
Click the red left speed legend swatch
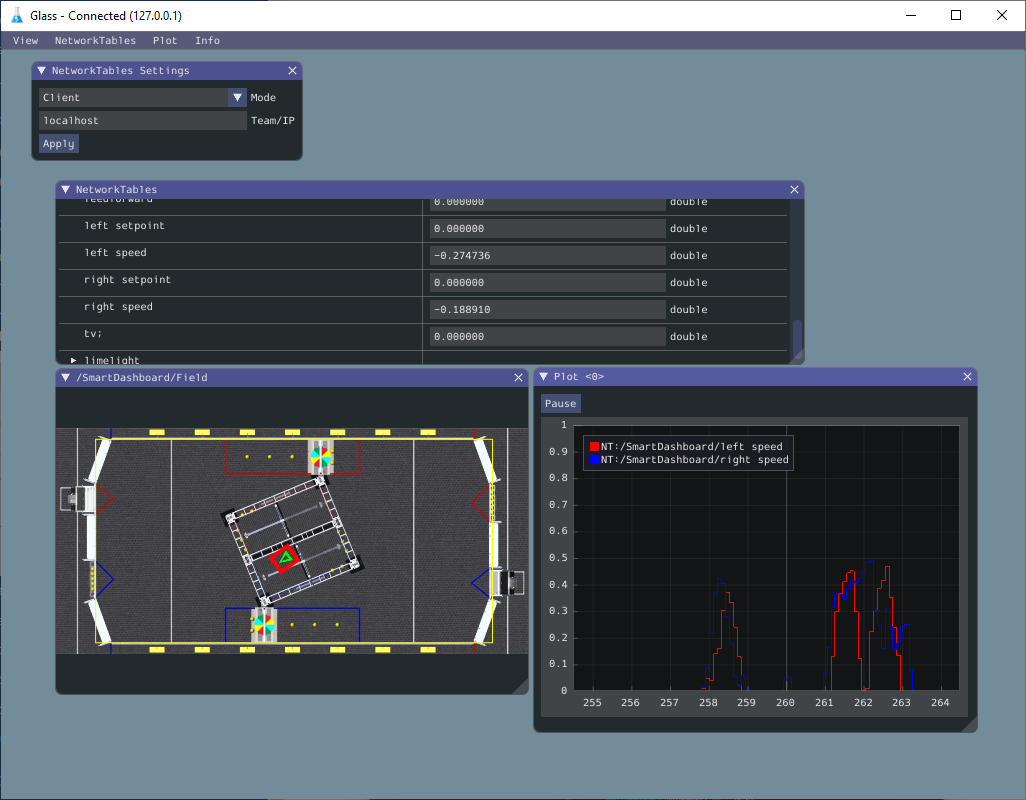point(595,446)
